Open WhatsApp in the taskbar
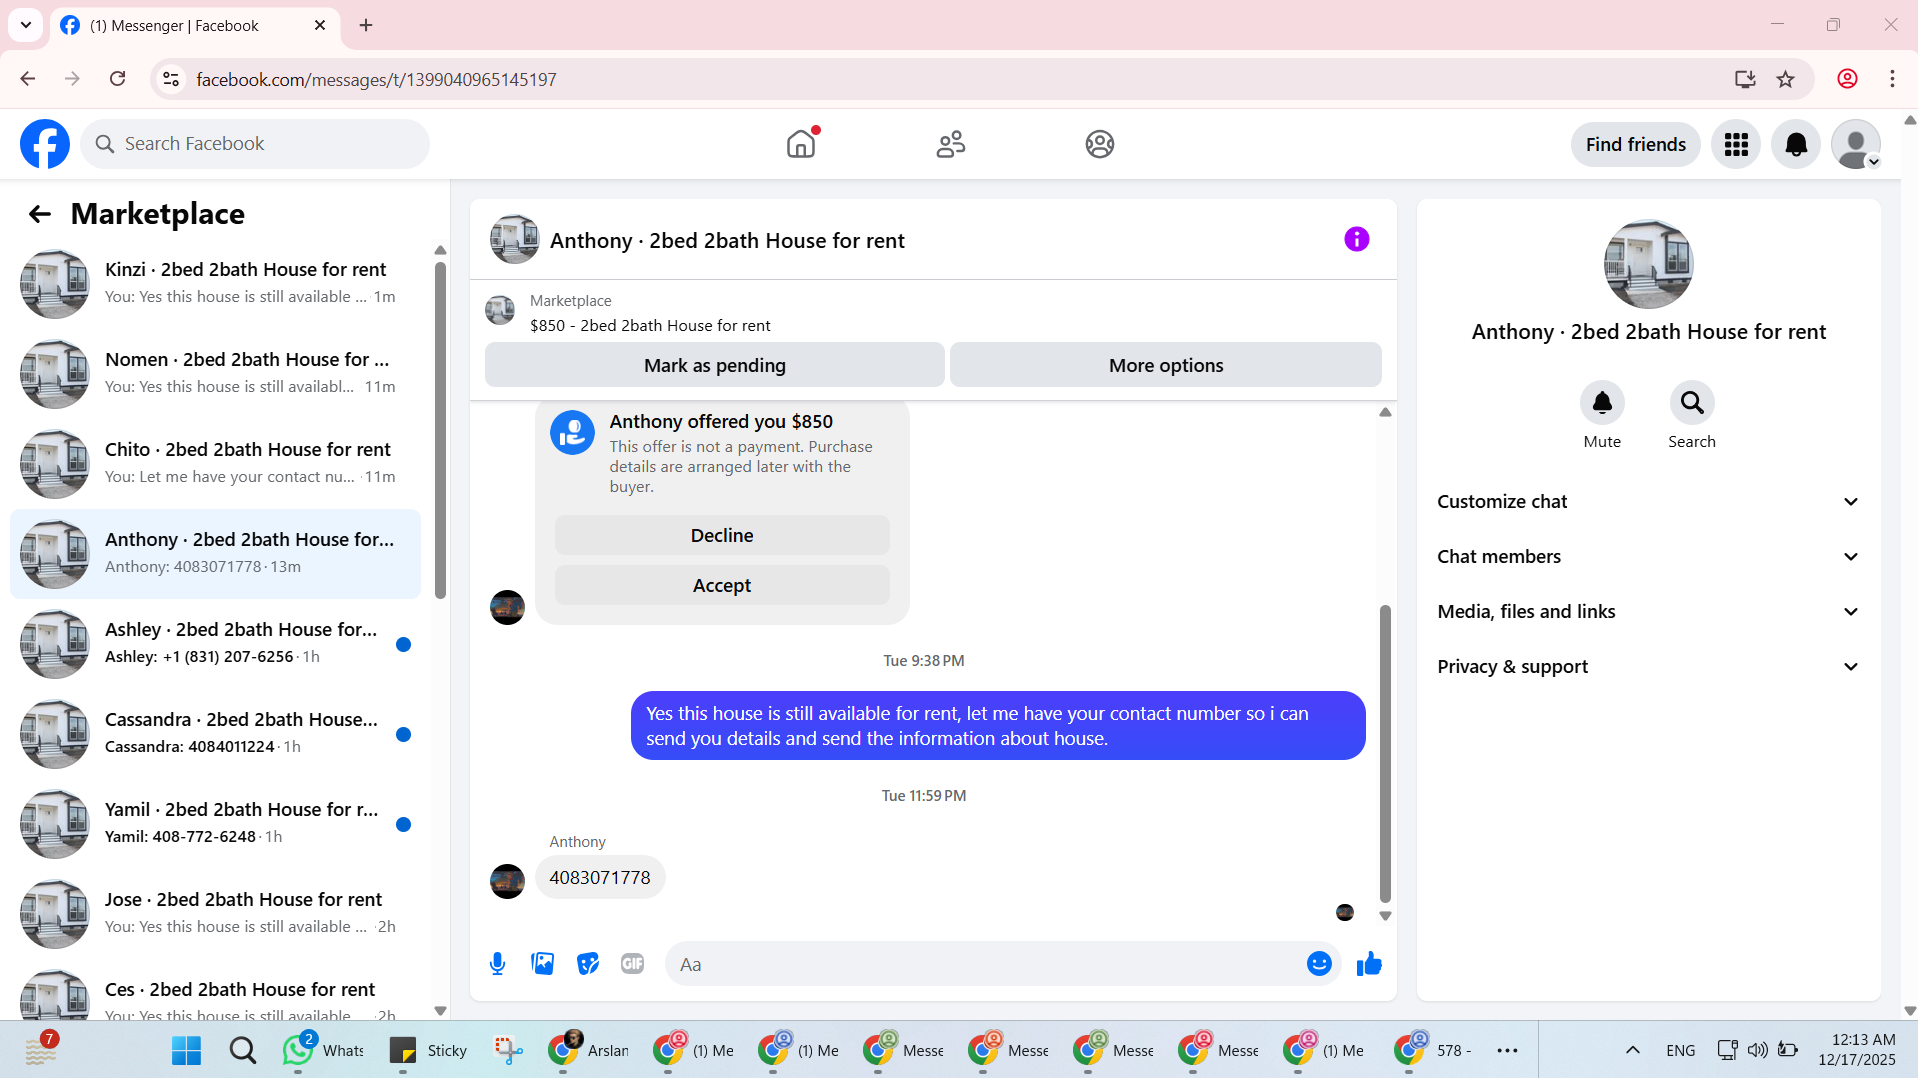Image resolution: width=1918 pixels, height=1078 pixels. (x=323, y=1050)
